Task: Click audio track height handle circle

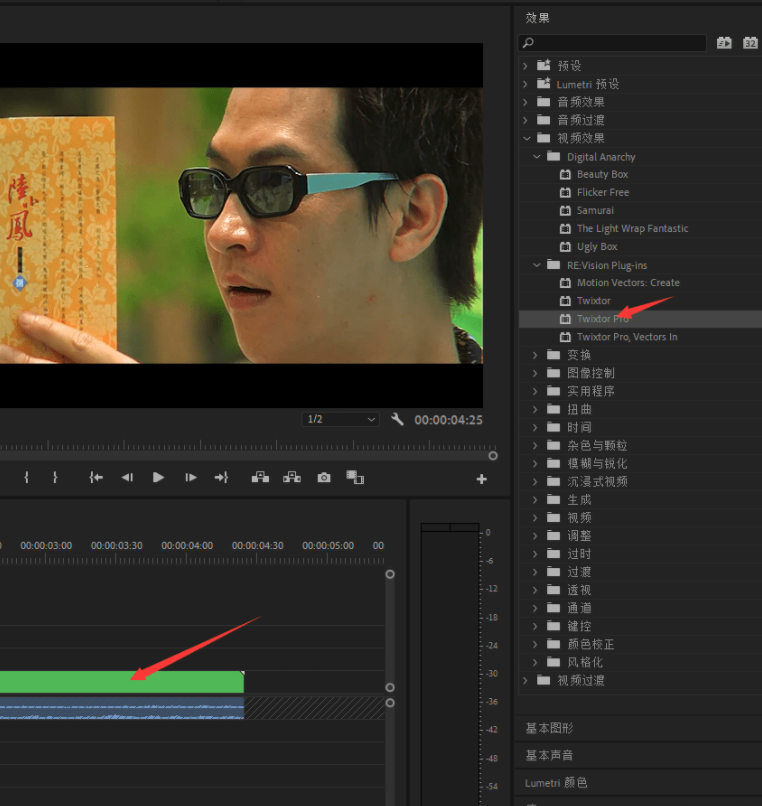Action: click(390, 703)
